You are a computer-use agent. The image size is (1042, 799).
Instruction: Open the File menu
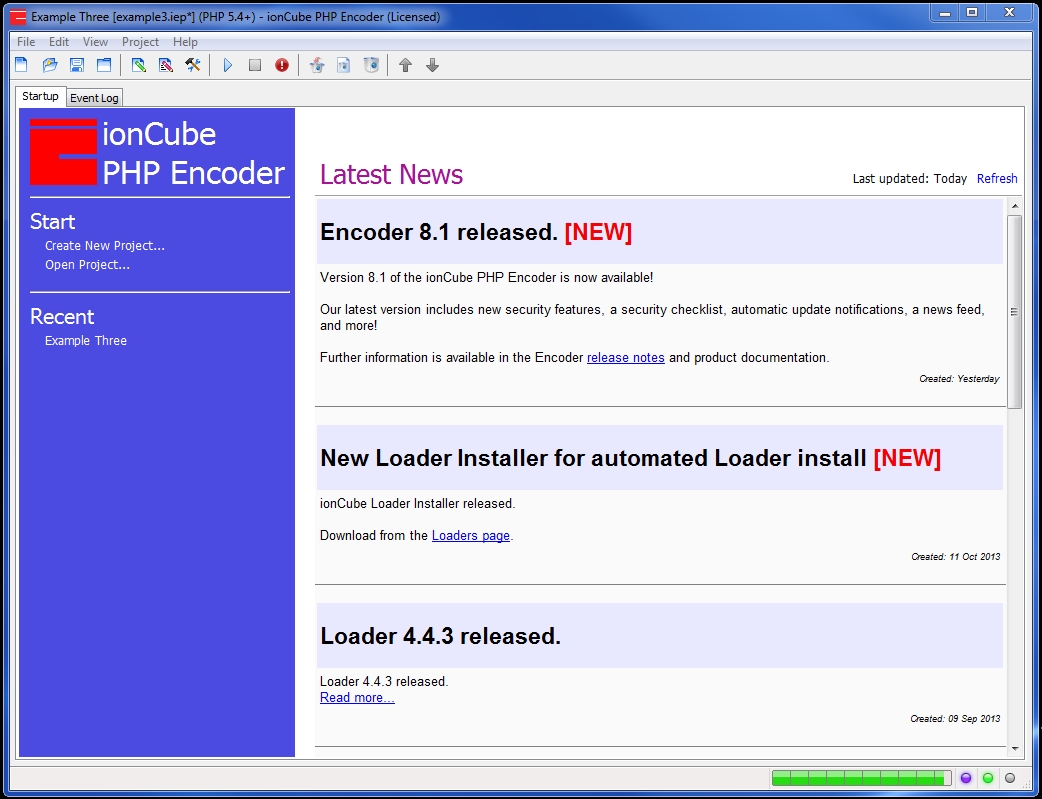[x=26, y=42]
